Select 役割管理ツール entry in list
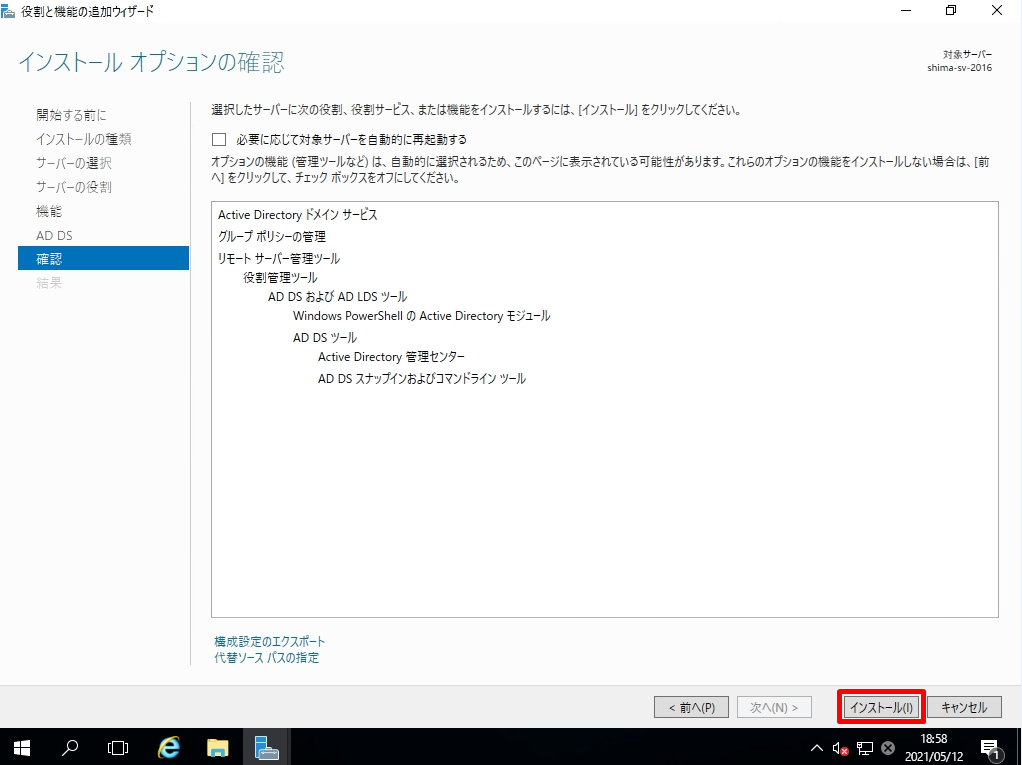This screenshot has height=765, width=1022. pos(280,278)
